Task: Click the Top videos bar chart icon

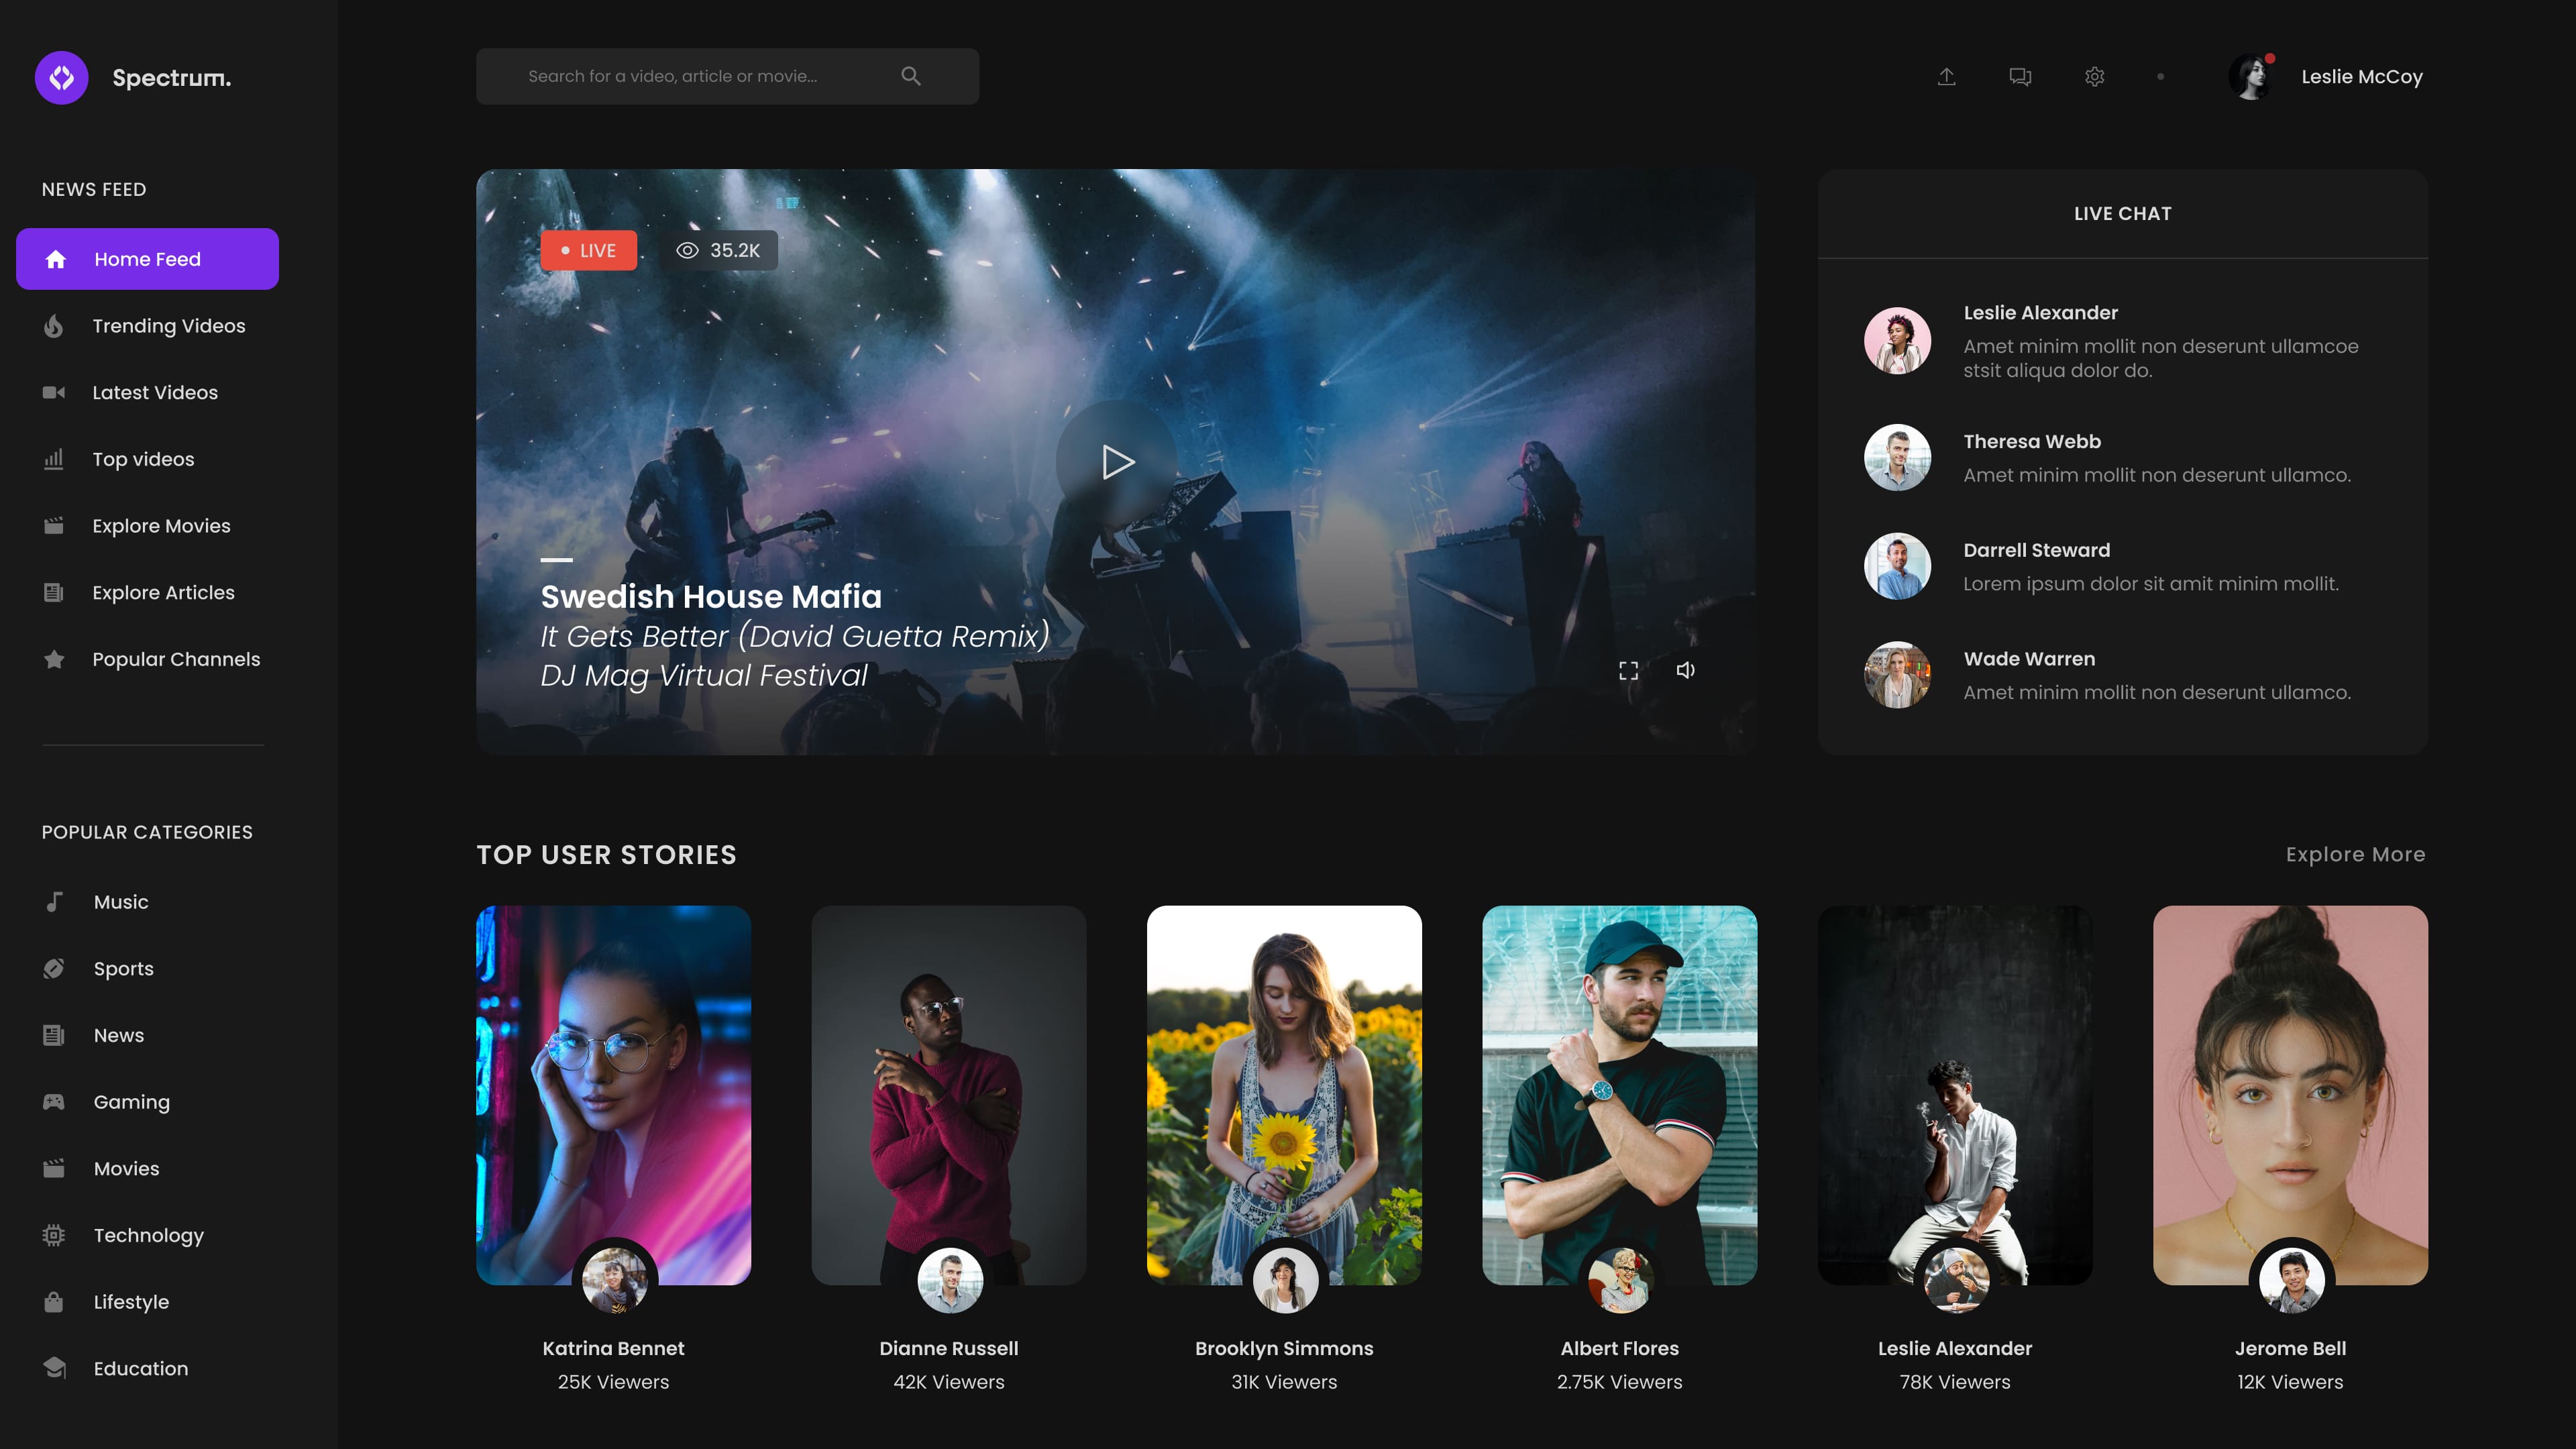Action: click(54, 459)
